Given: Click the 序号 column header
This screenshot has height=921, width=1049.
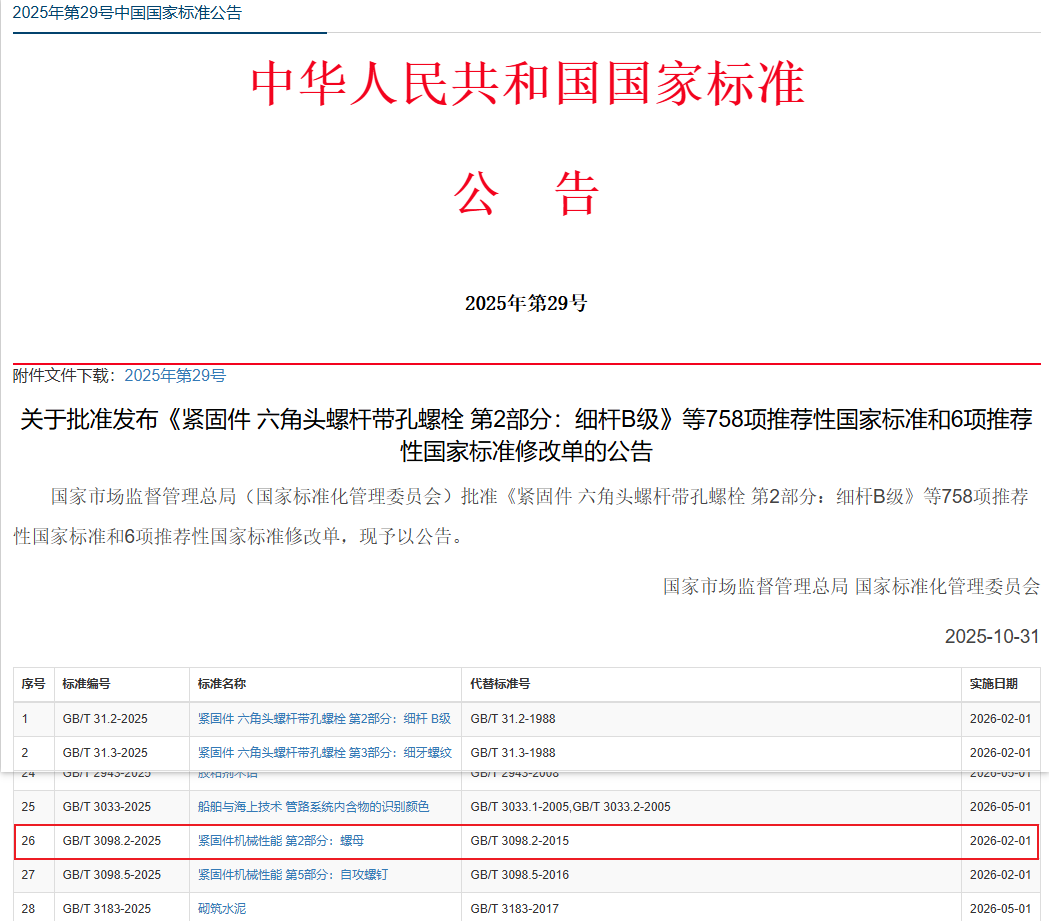Looking at the screenshot, I should coord(33,683).
